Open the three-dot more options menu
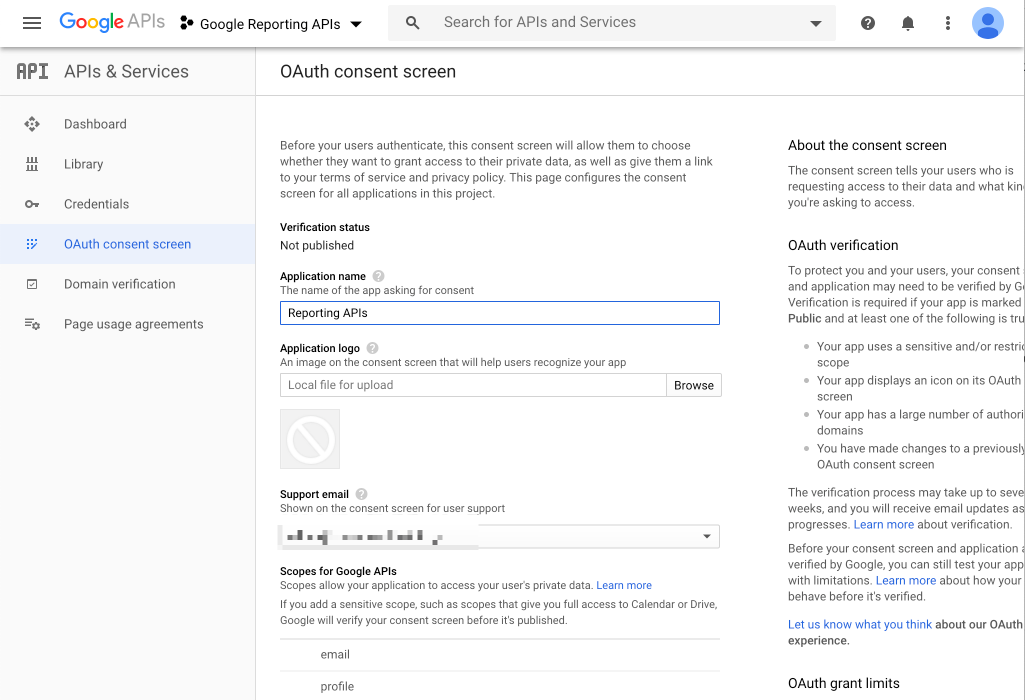Viewport: 1025px width, 700px height. (x=947, y=24)
